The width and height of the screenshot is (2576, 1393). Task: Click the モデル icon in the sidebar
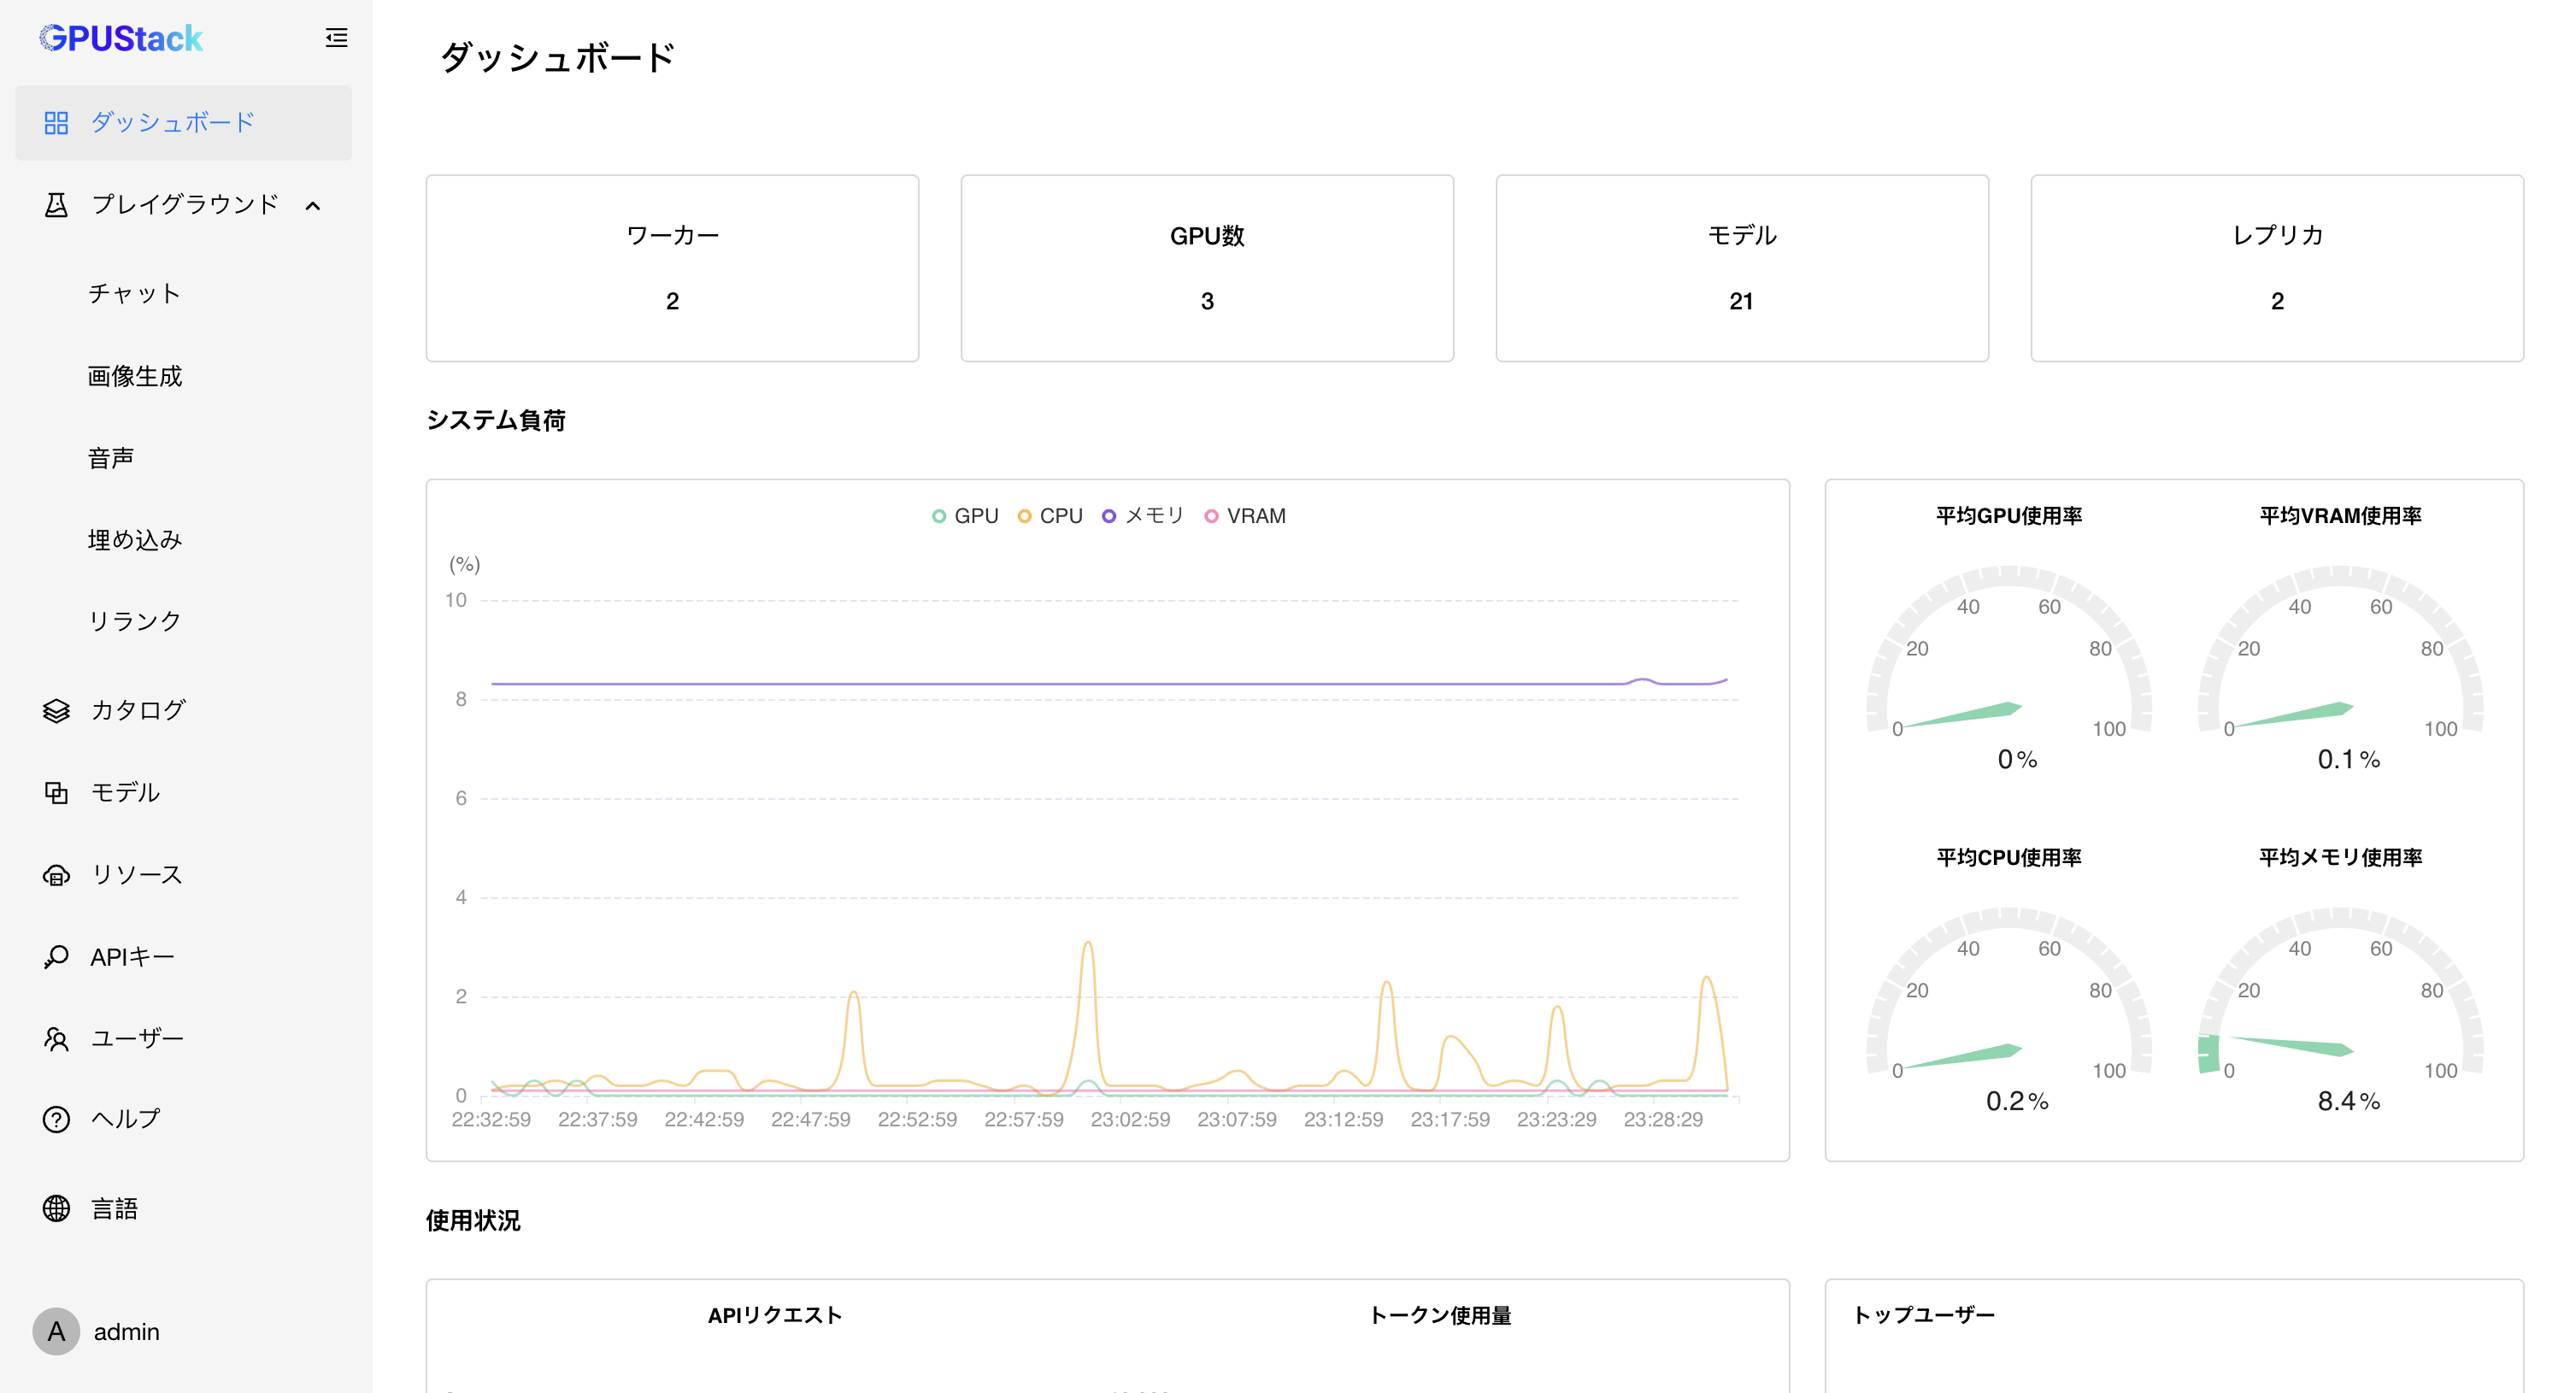(56, 792)
